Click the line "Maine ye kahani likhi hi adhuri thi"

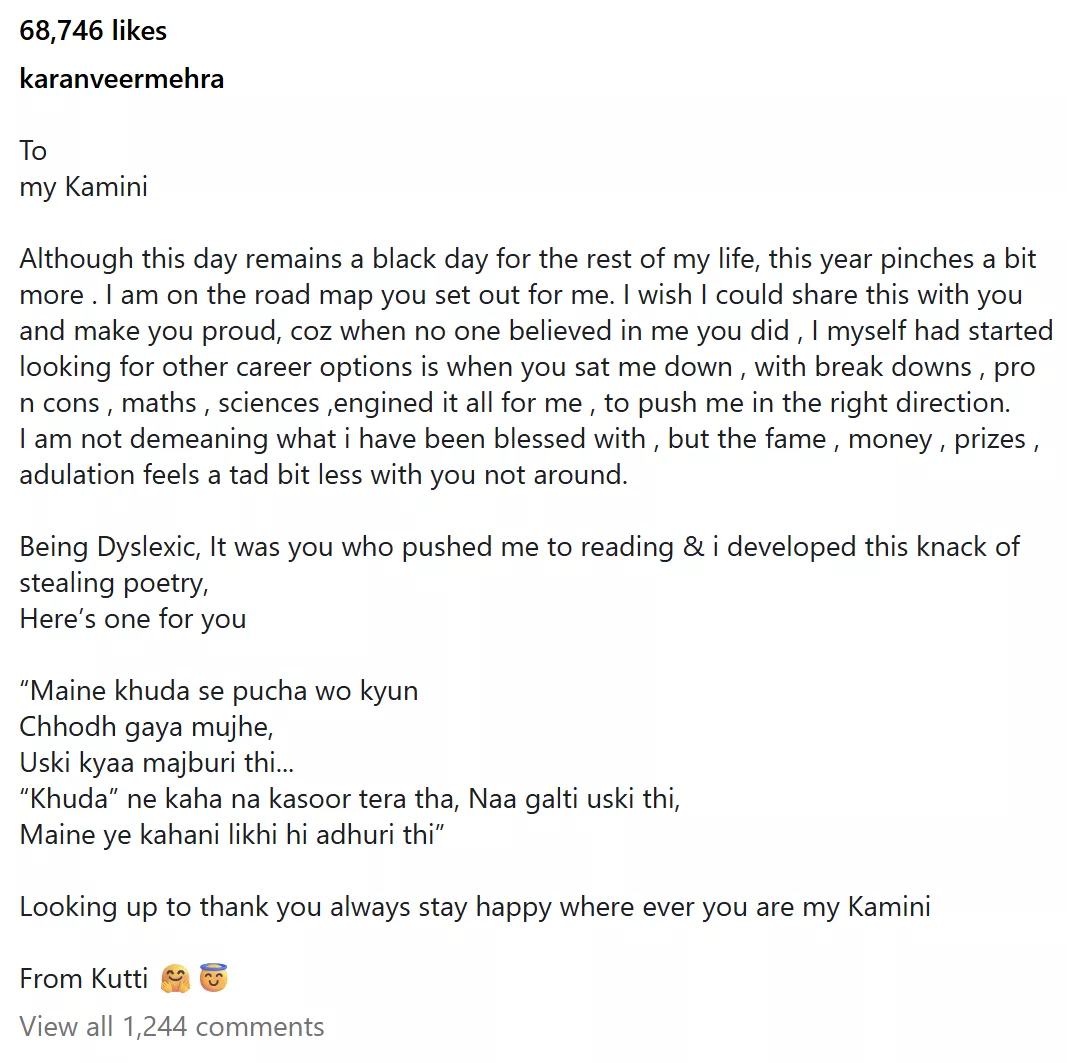[x=232, y=835]
